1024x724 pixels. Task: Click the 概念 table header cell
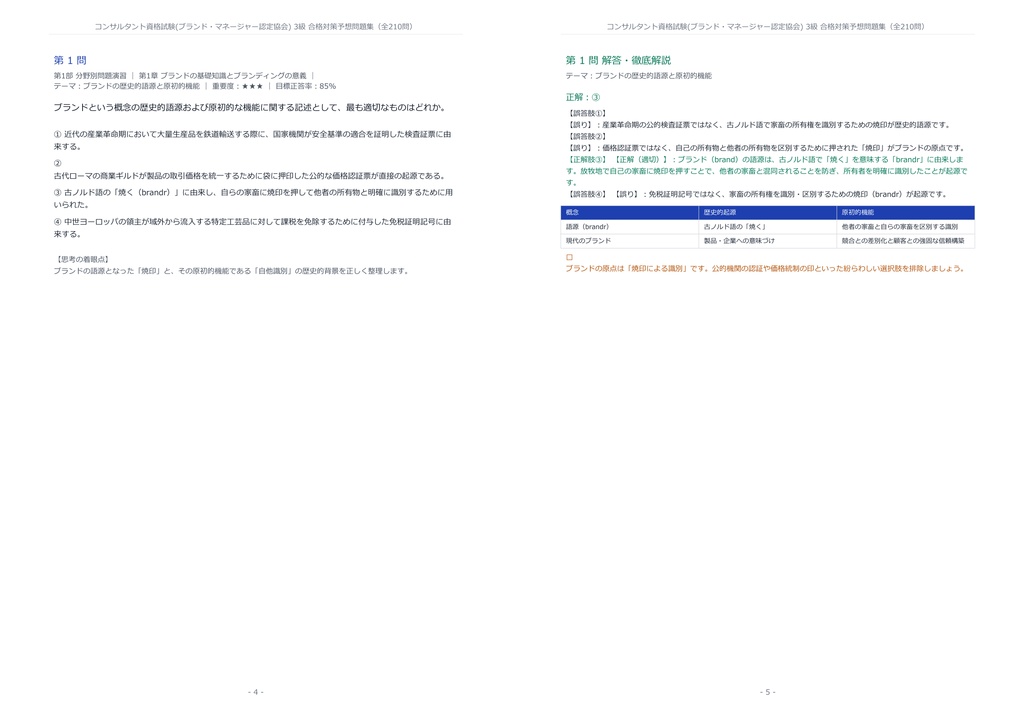pyautogui.click(x=630, y=212)
